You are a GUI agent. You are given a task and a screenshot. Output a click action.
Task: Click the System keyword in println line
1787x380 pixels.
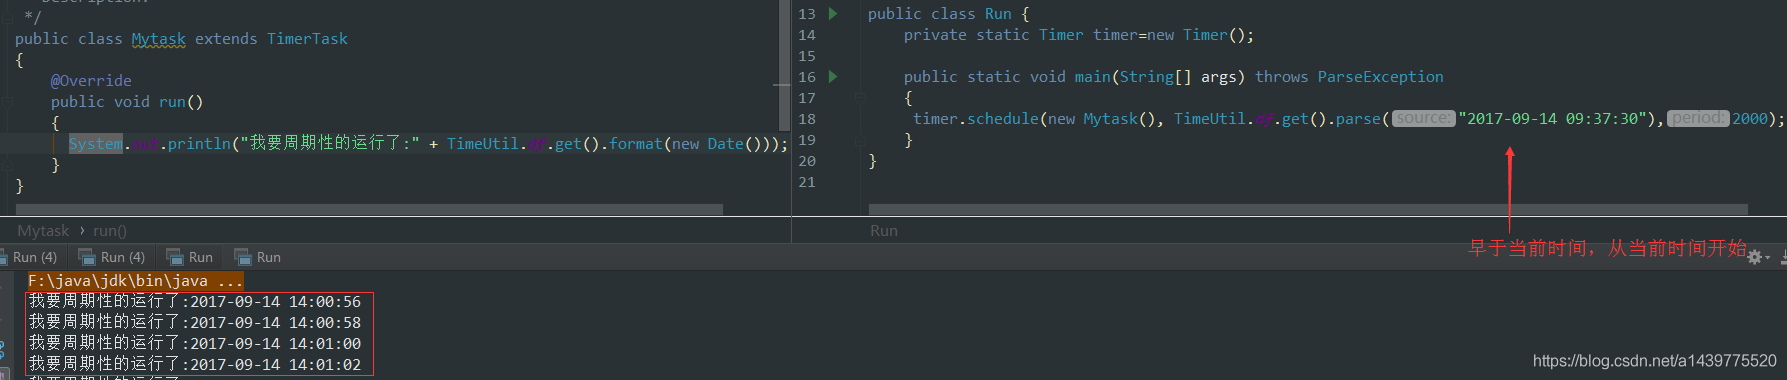(x=96, y=144)
